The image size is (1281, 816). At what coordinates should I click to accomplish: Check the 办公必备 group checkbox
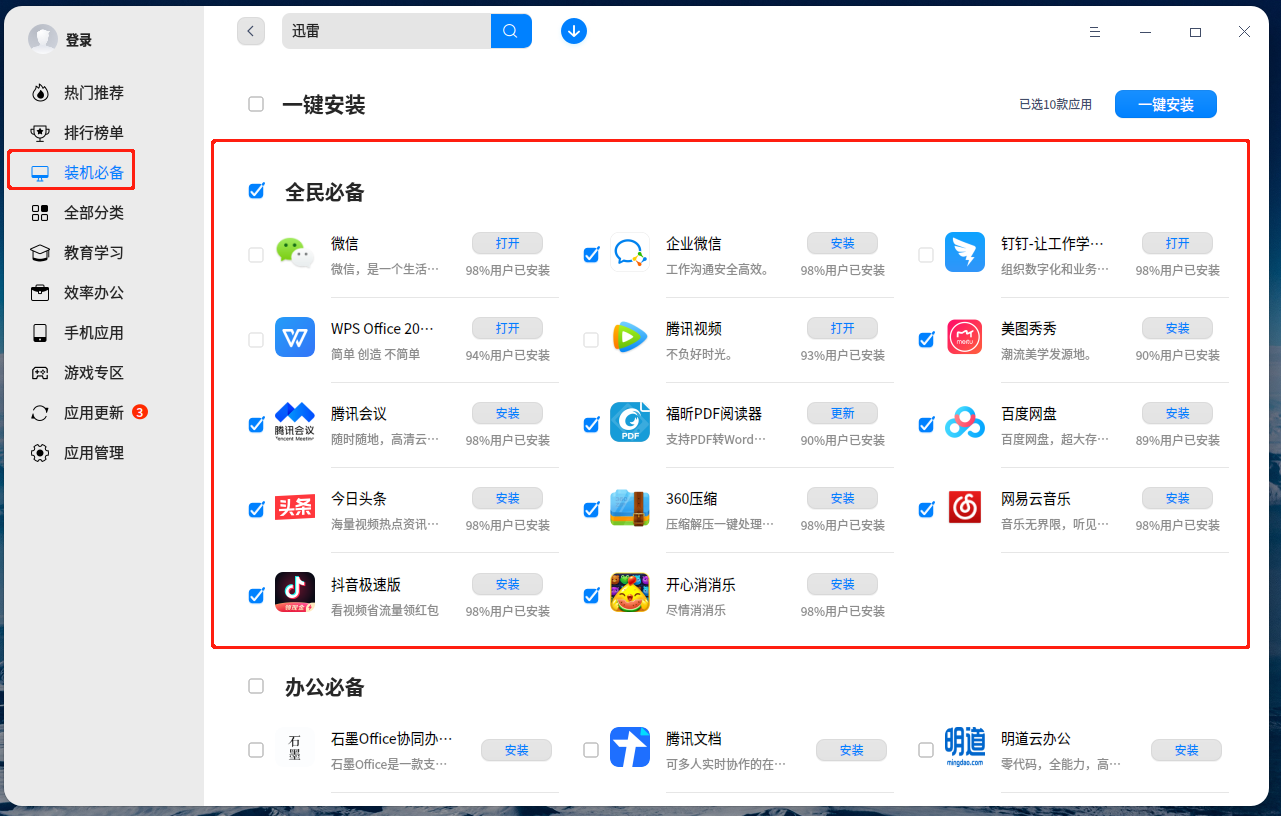point(256,686)
